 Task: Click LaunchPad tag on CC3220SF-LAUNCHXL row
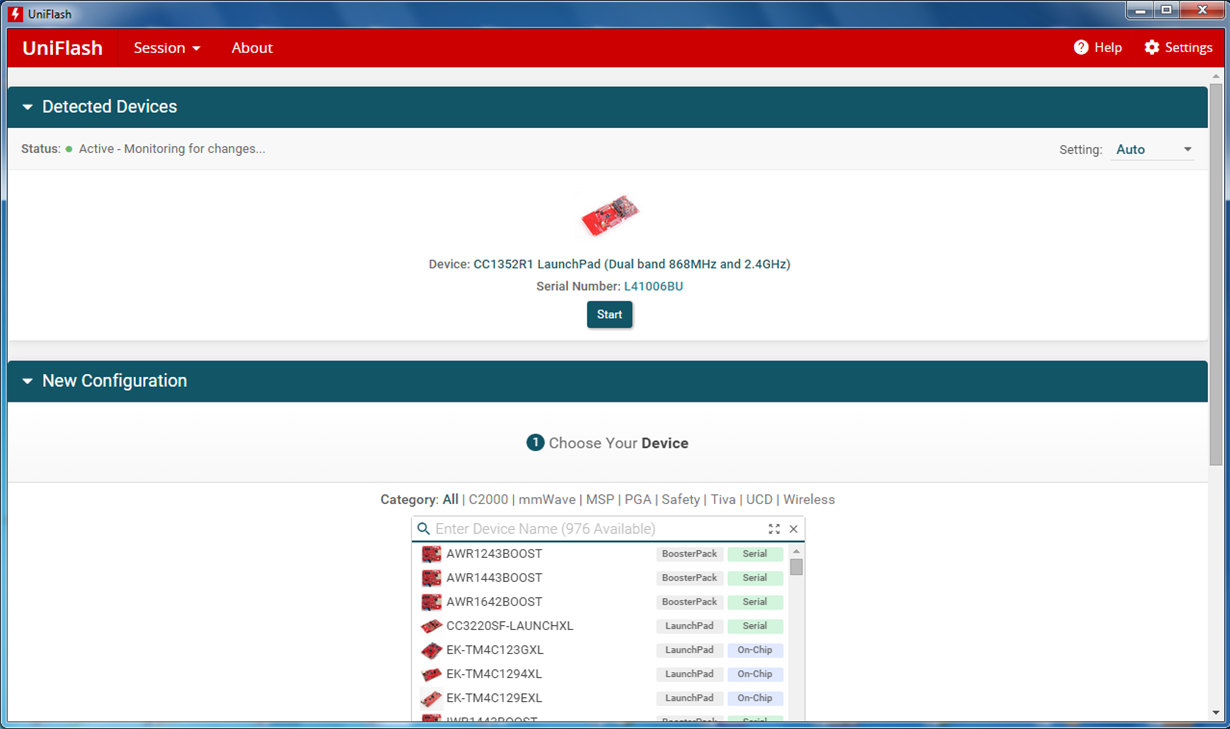click(x=690, y=626)
